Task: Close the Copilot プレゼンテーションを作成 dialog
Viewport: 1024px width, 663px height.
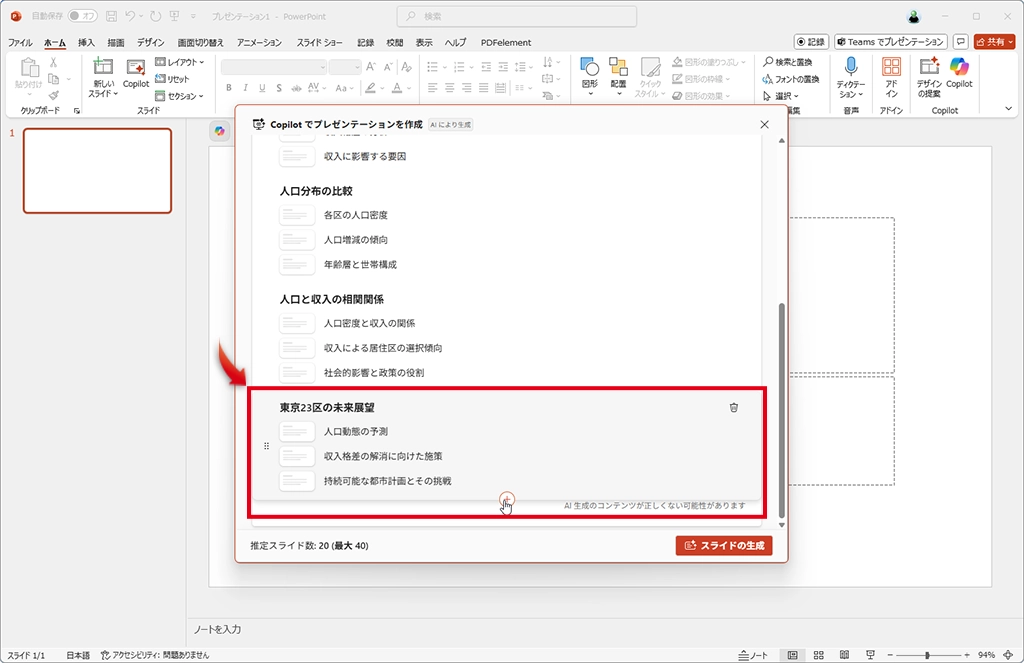Action: click(765, 124)
